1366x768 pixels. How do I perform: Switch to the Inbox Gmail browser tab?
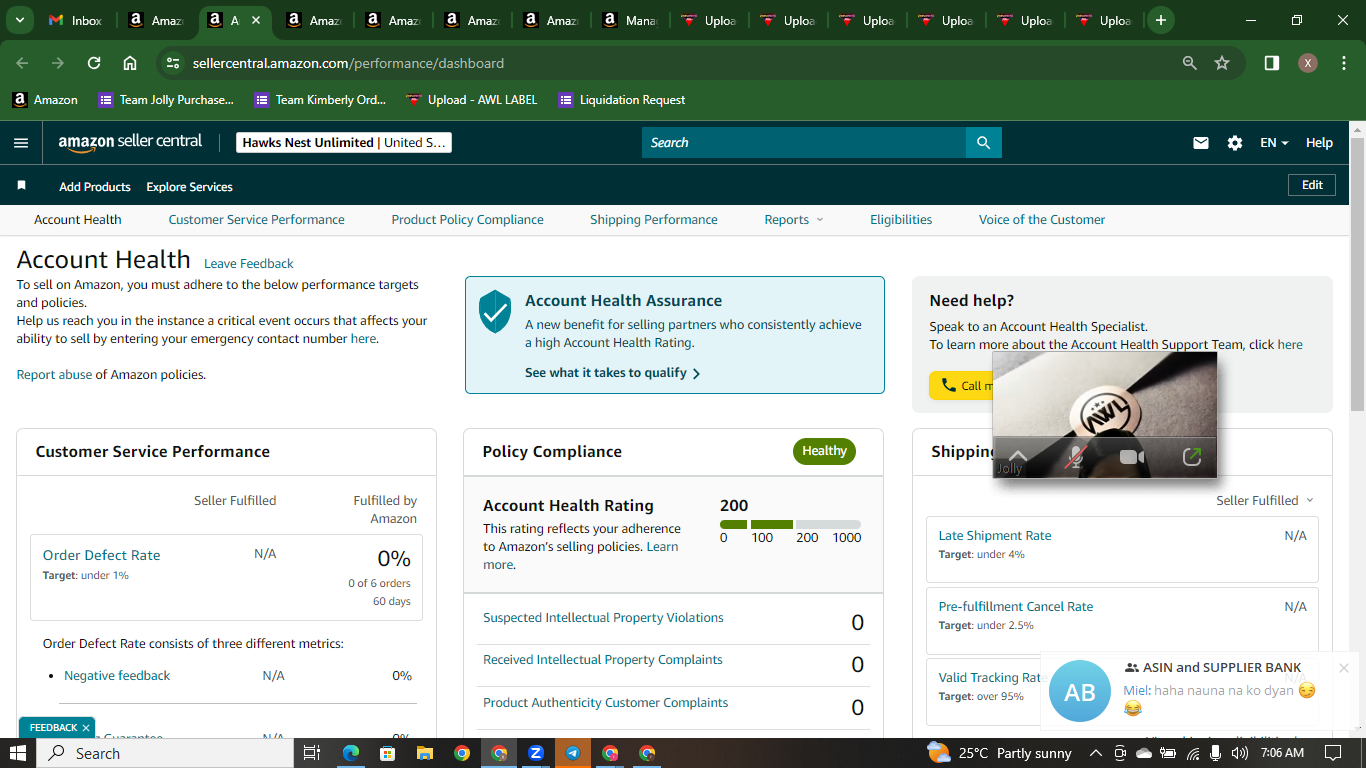coord(76,20)
